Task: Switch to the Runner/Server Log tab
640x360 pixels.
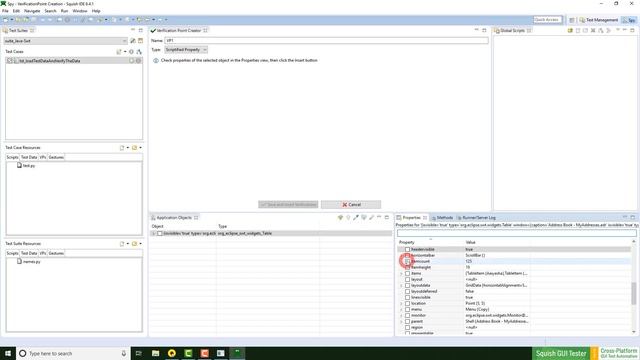Action: pyautogui.click(x=476, y=218)
